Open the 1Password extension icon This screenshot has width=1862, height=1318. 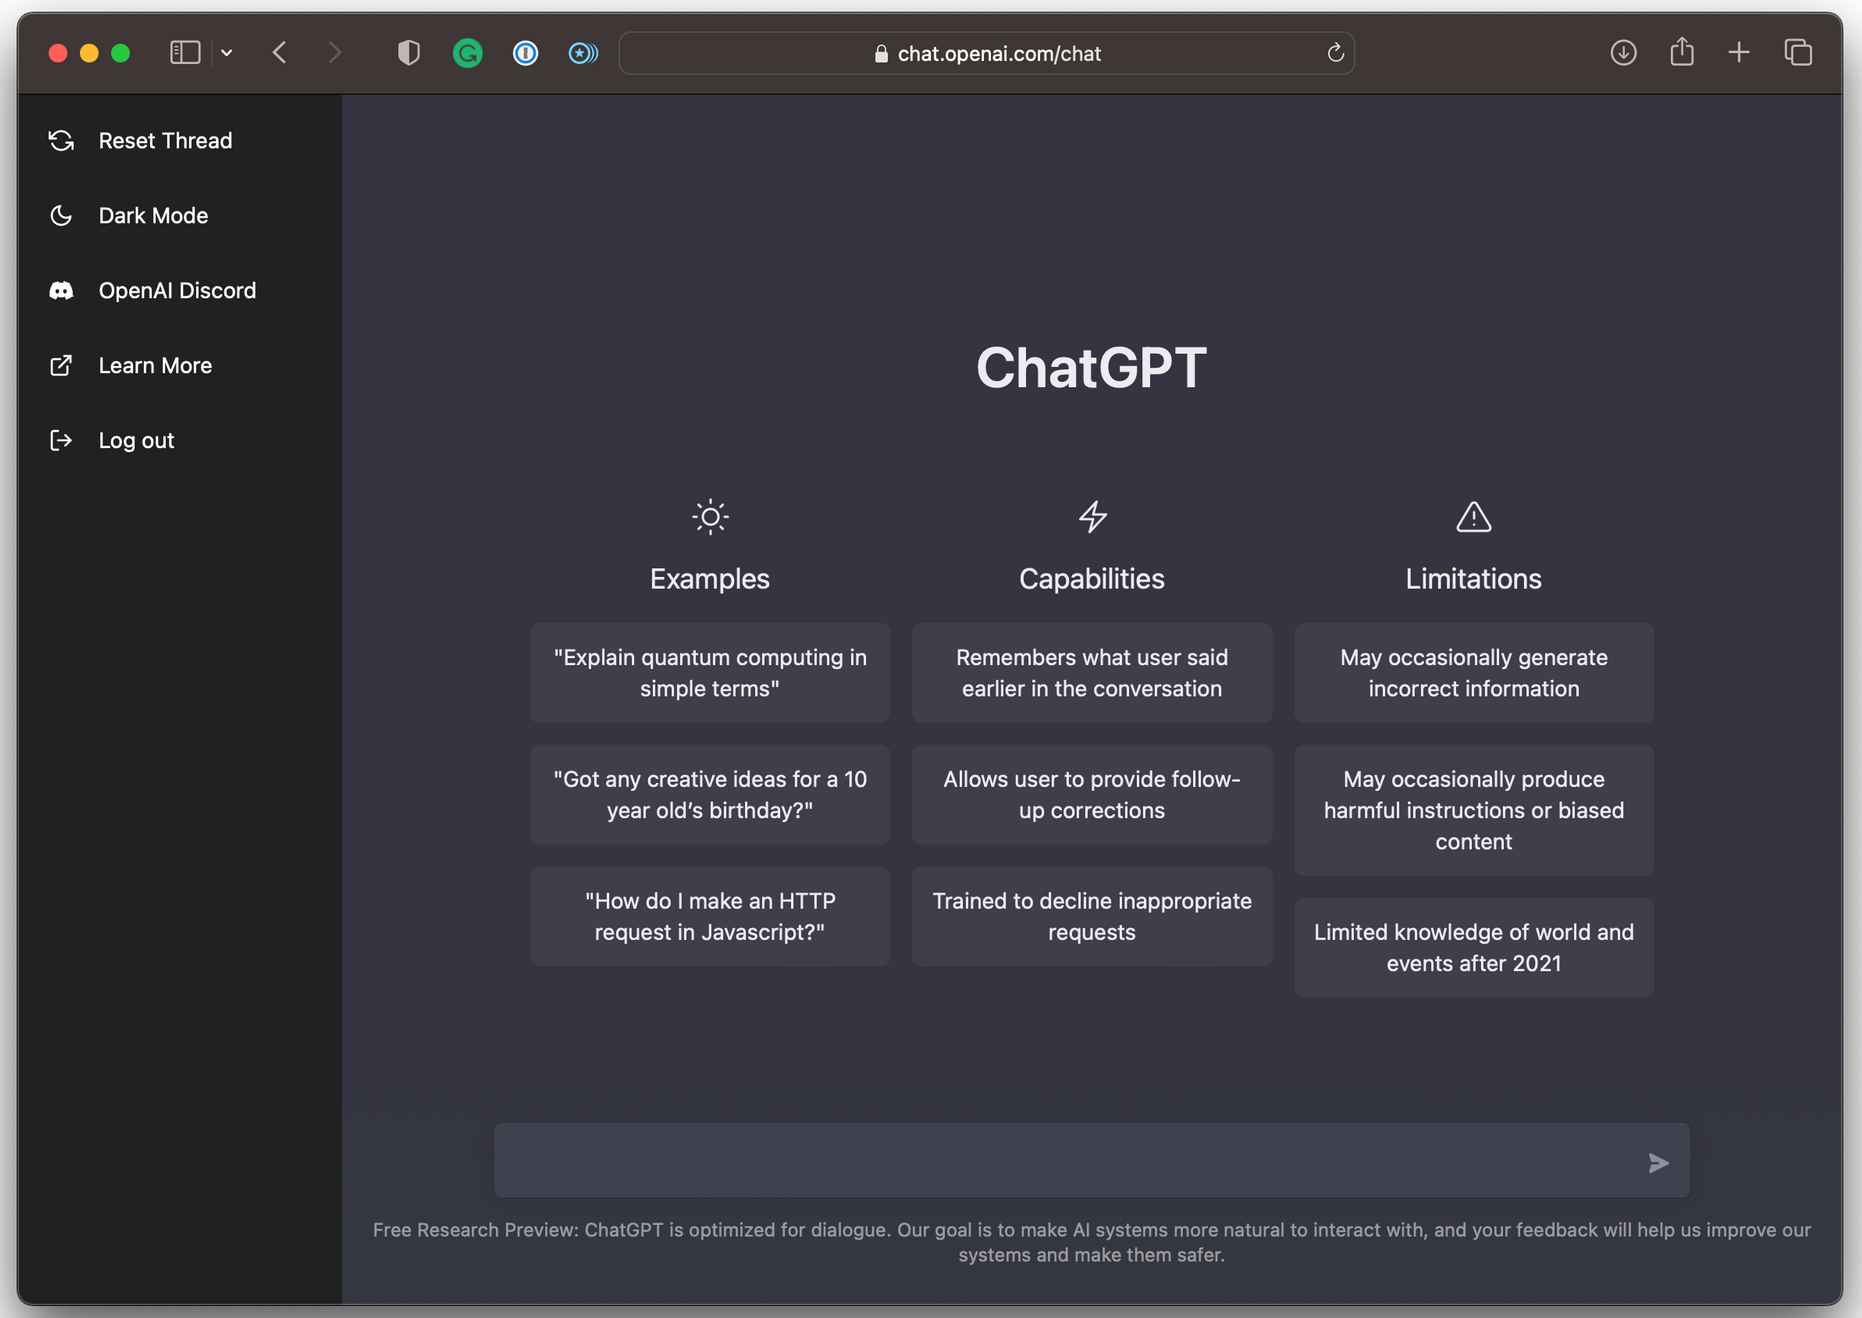[525, 53]
